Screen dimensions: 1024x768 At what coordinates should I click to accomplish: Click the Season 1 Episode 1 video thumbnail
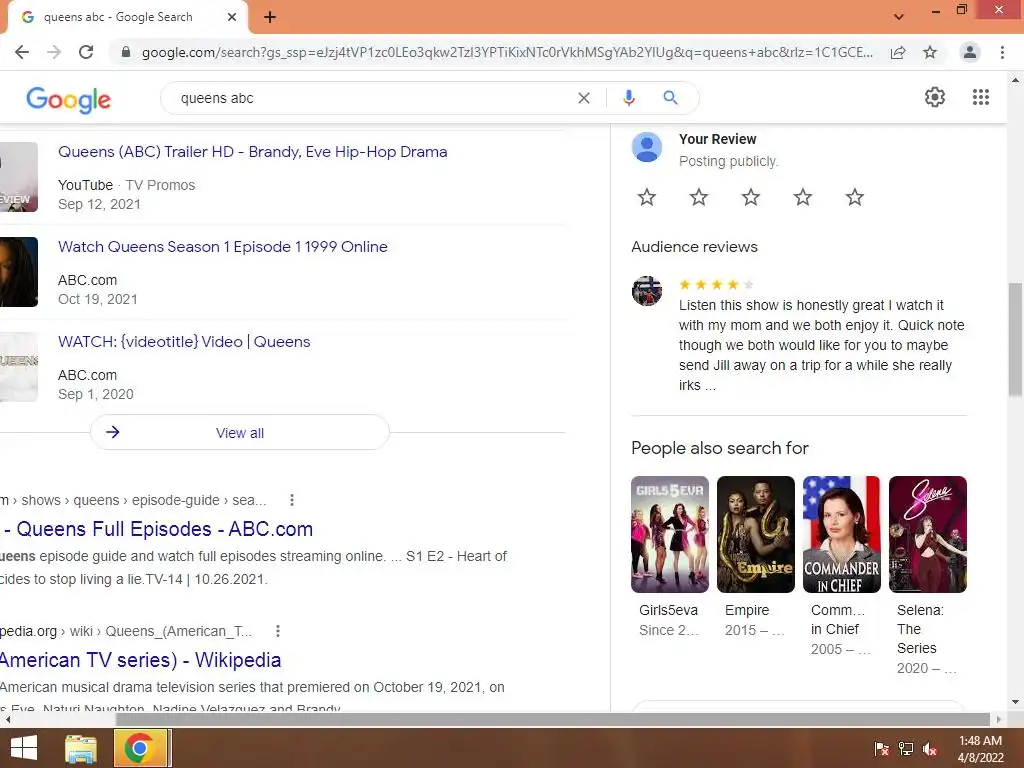point(19,272)
